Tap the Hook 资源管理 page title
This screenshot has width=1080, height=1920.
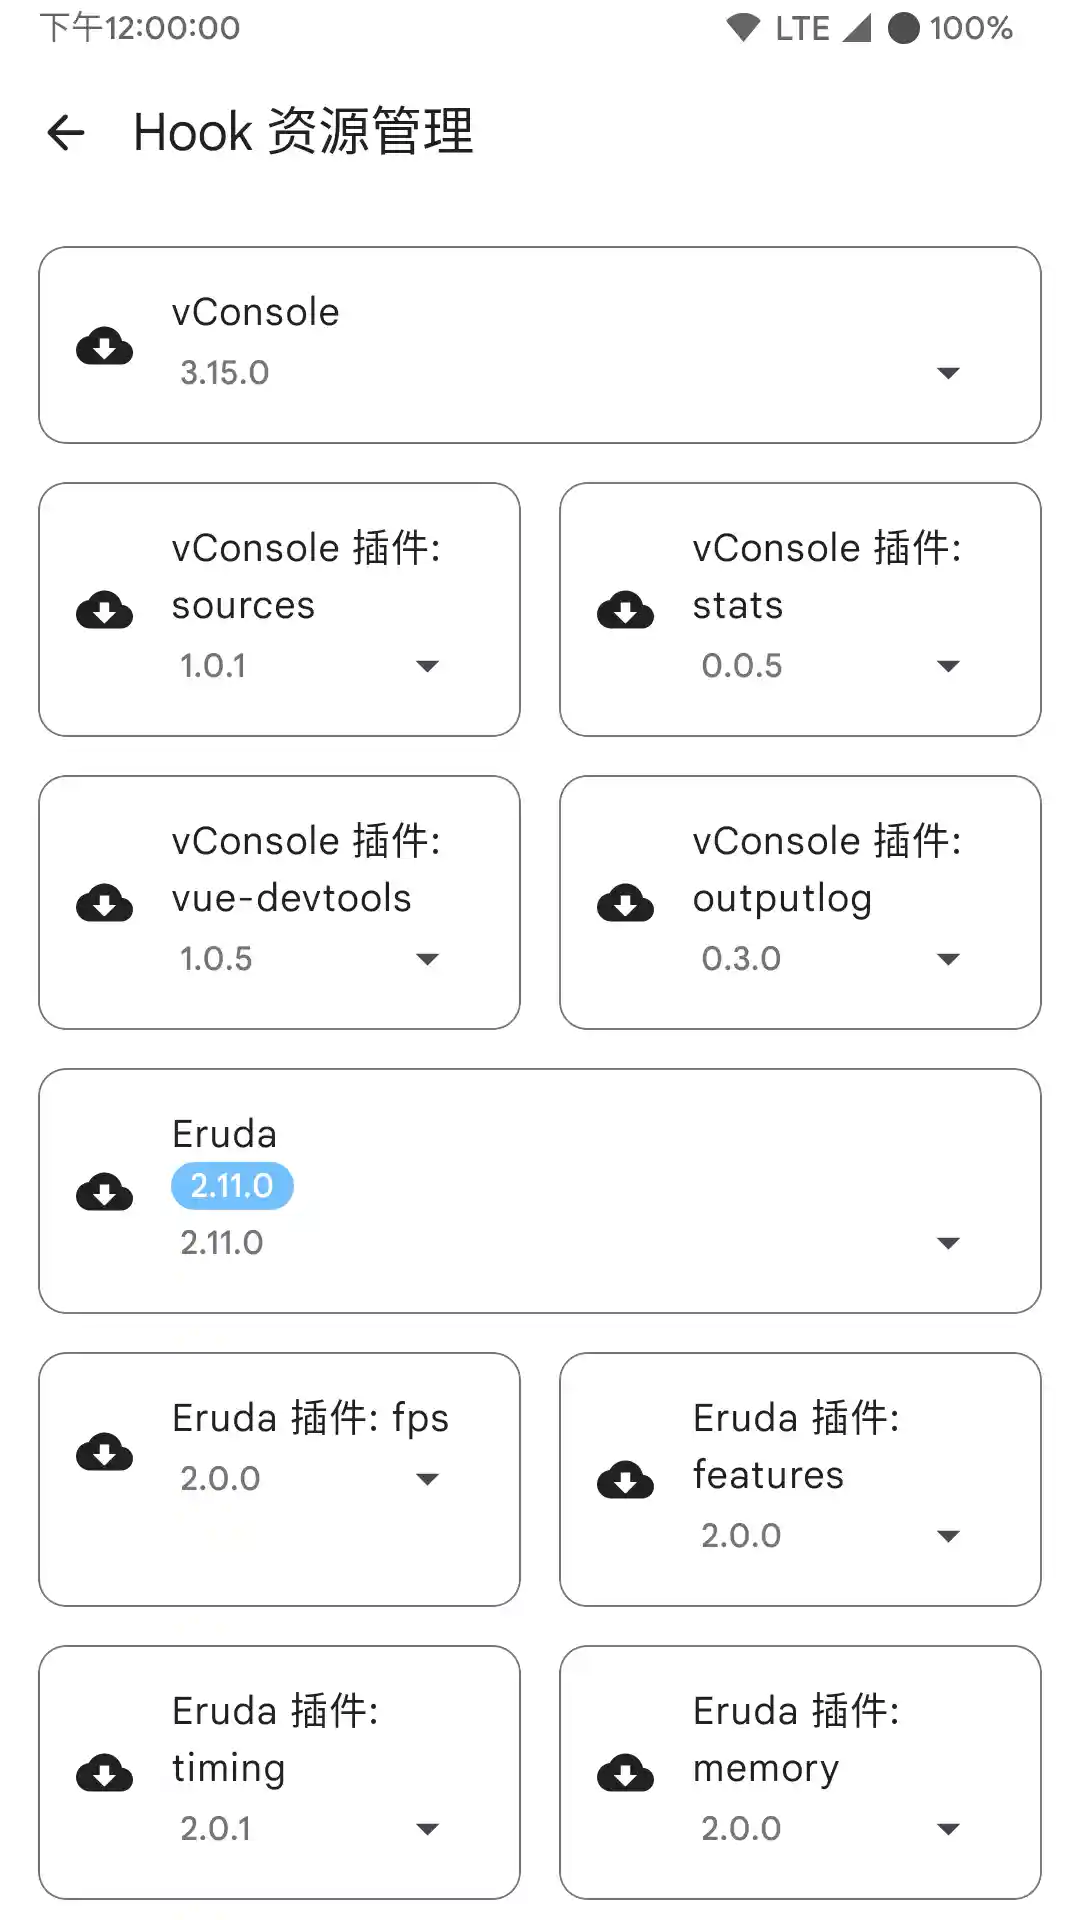pyautogui.click(x=303, y=132)
